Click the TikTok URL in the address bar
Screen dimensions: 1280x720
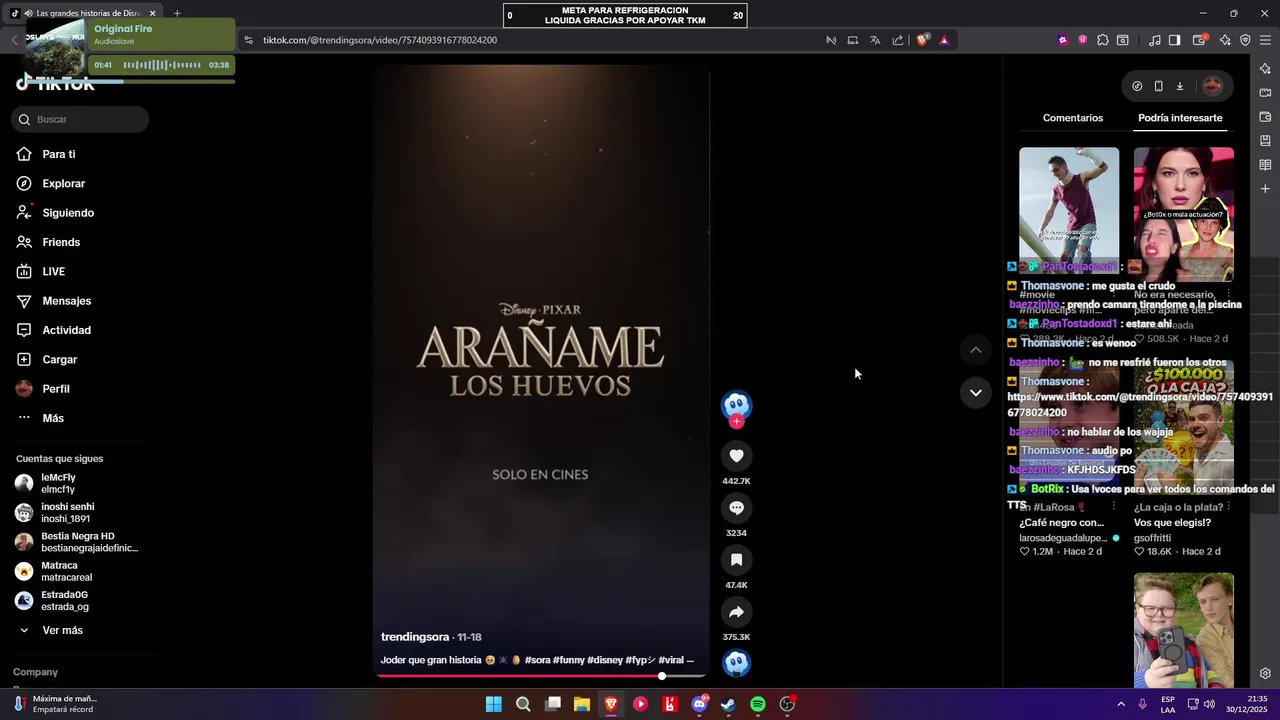pyautogui.click(x=380, y=40)
